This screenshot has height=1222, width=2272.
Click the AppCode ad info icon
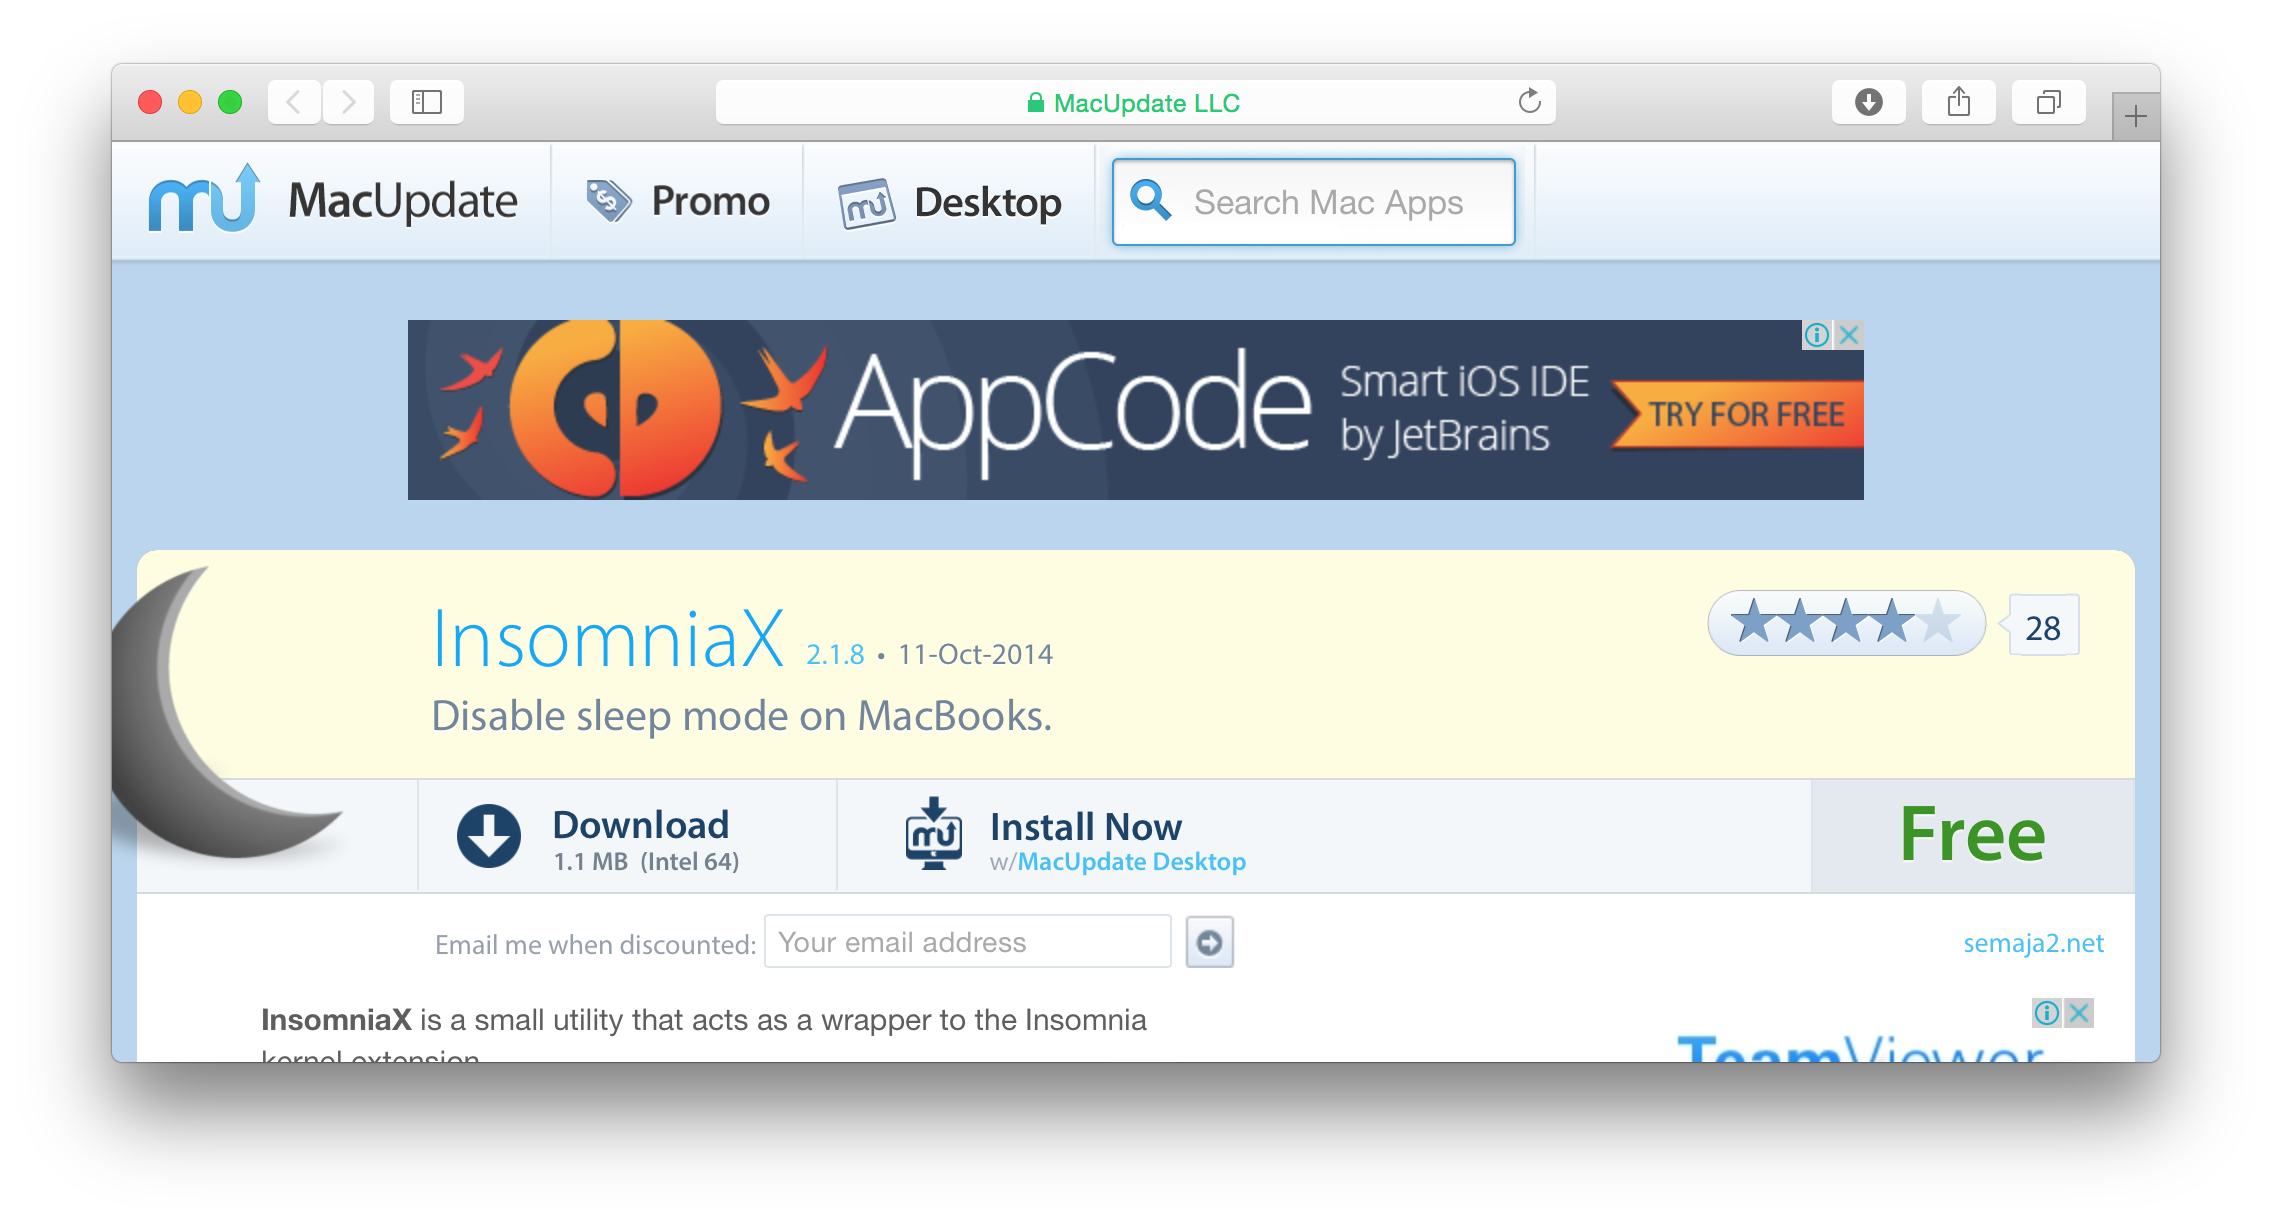[1816, 335]
